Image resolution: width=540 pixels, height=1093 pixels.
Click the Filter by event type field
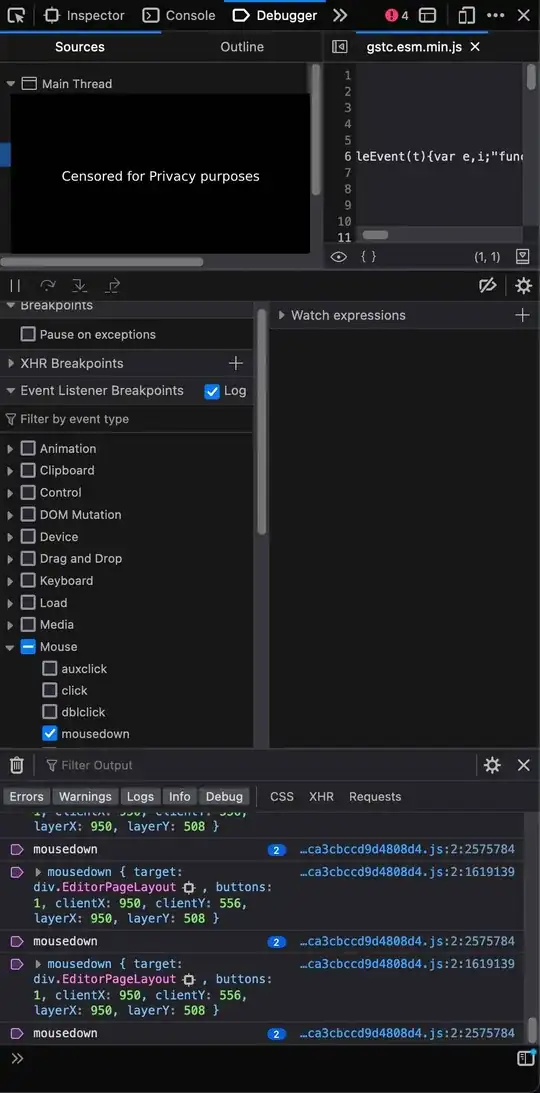126,419
